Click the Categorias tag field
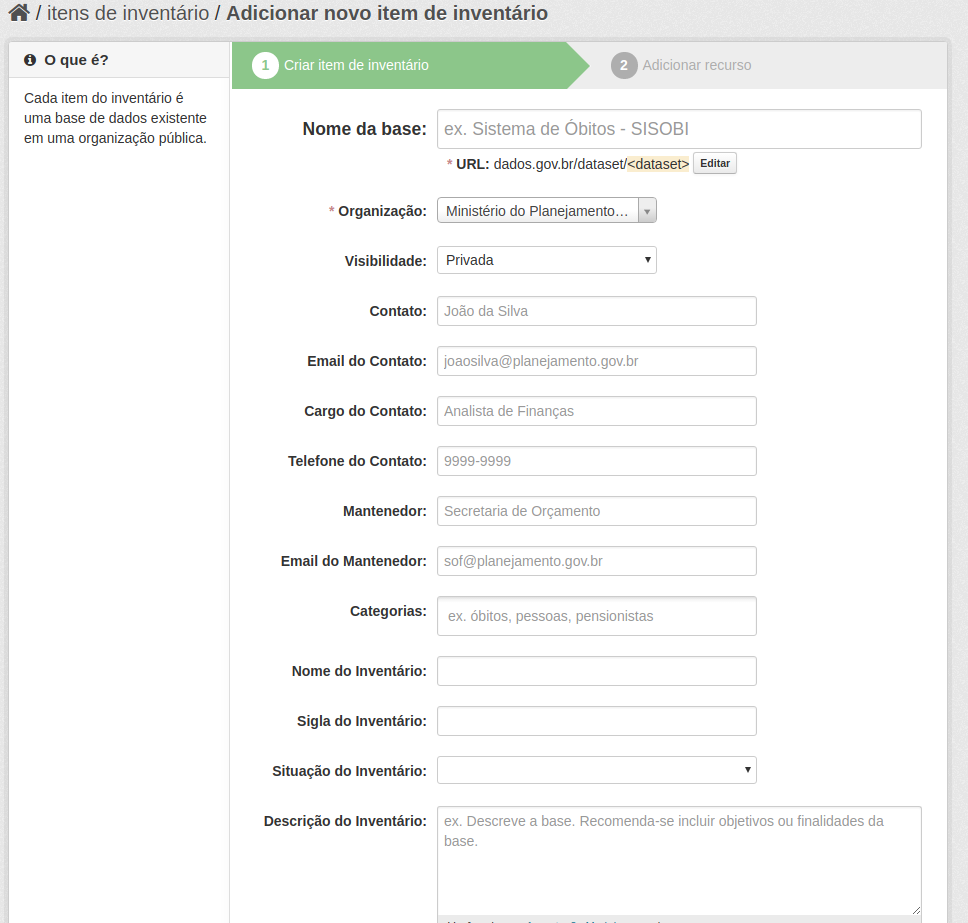 click(596, 616)
